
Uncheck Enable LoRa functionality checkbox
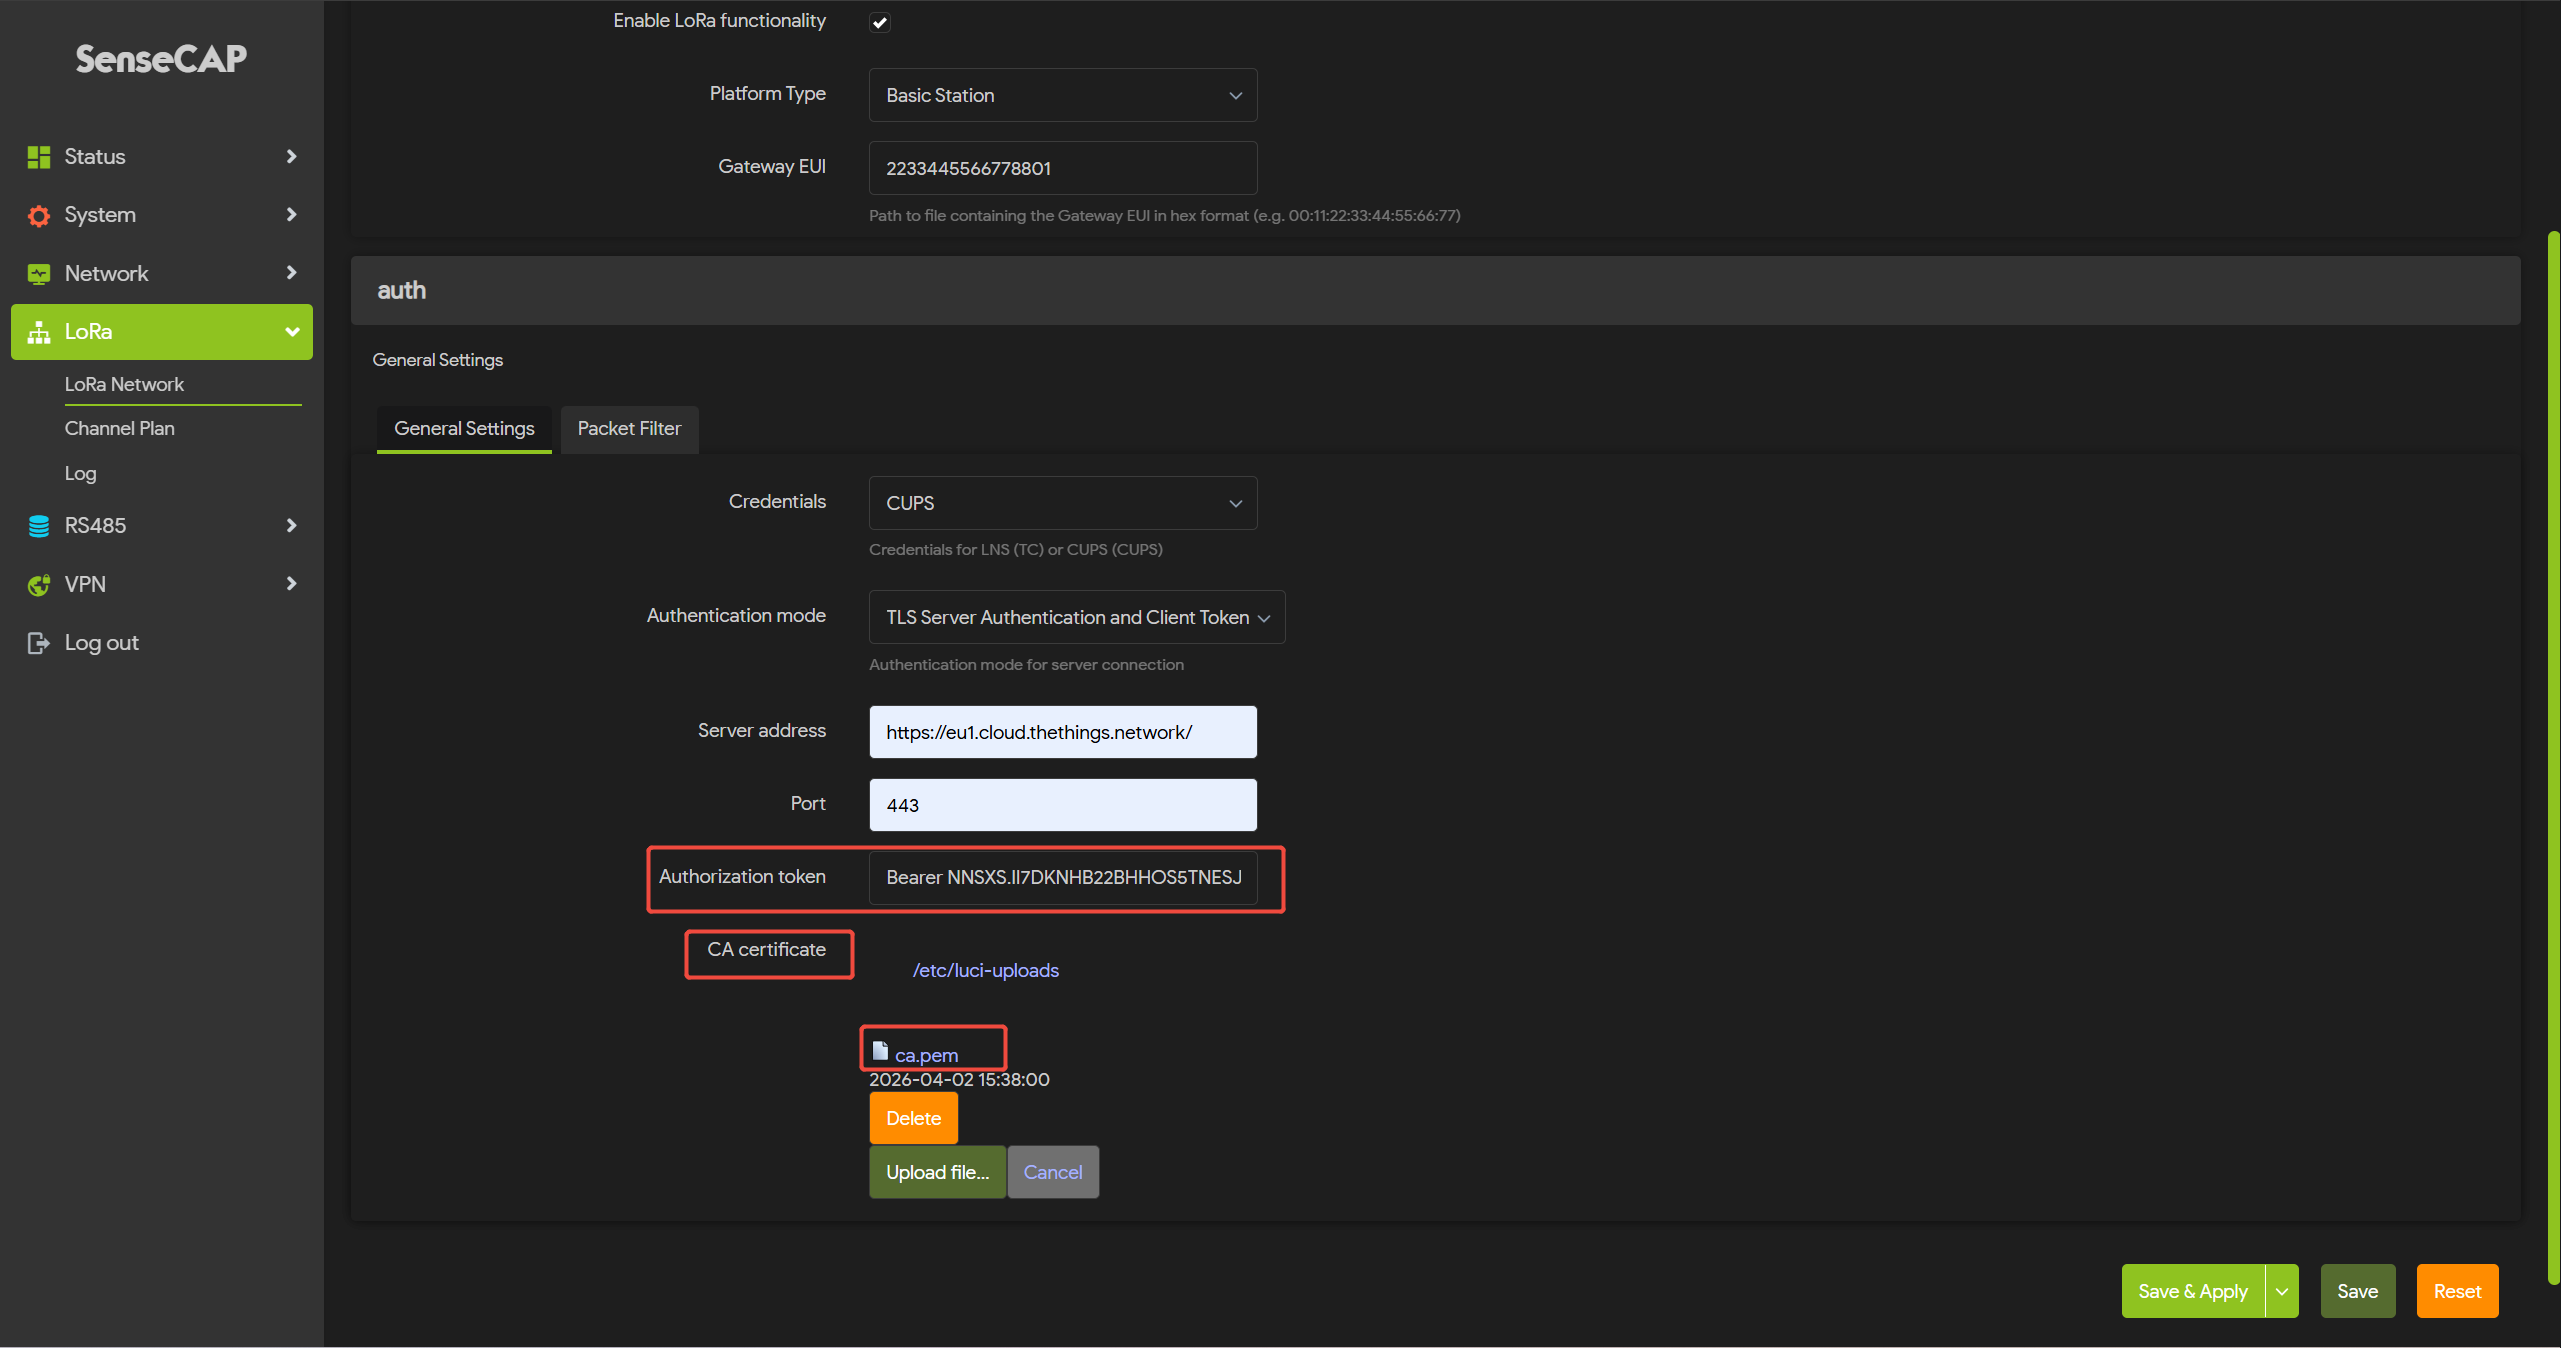pyautogui.click(x=880, y=22)
